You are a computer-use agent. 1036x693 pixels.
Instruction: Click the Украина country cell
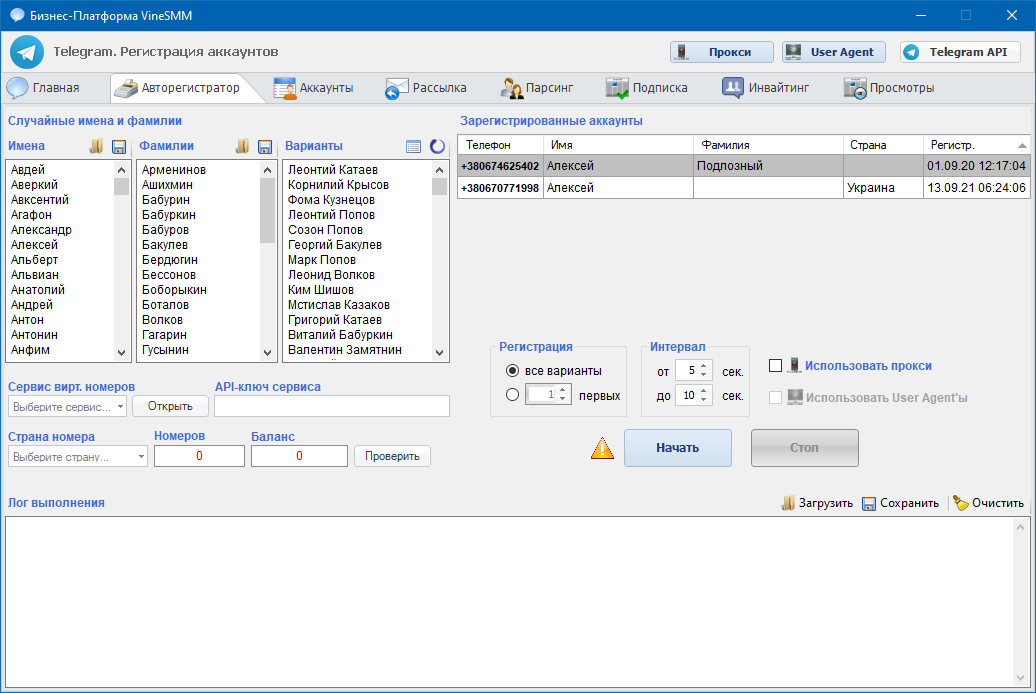click(883, 188)
